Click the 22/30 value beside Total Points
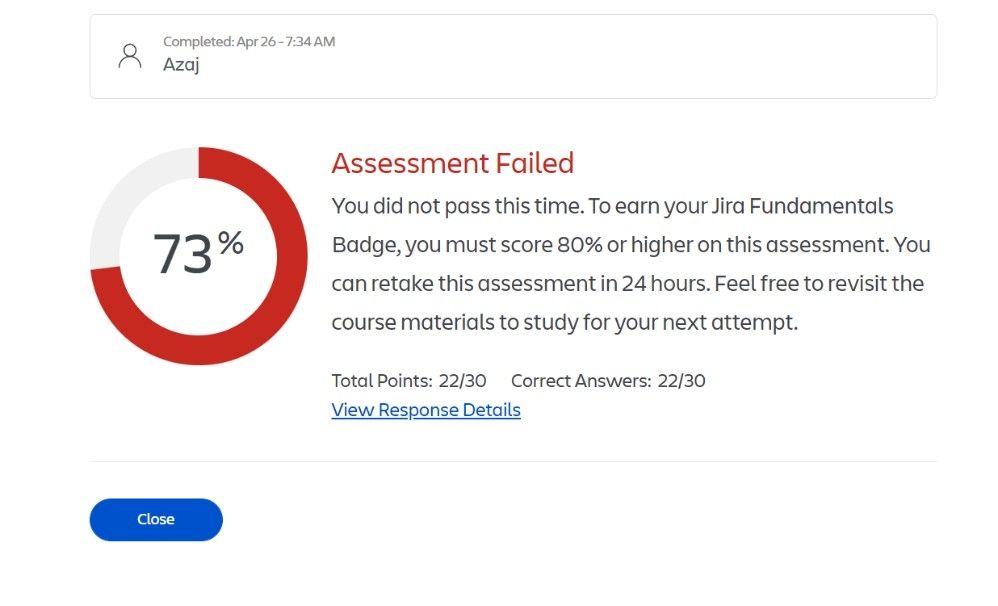Screen dimensions: 998x606 click(x=462, y=381)
